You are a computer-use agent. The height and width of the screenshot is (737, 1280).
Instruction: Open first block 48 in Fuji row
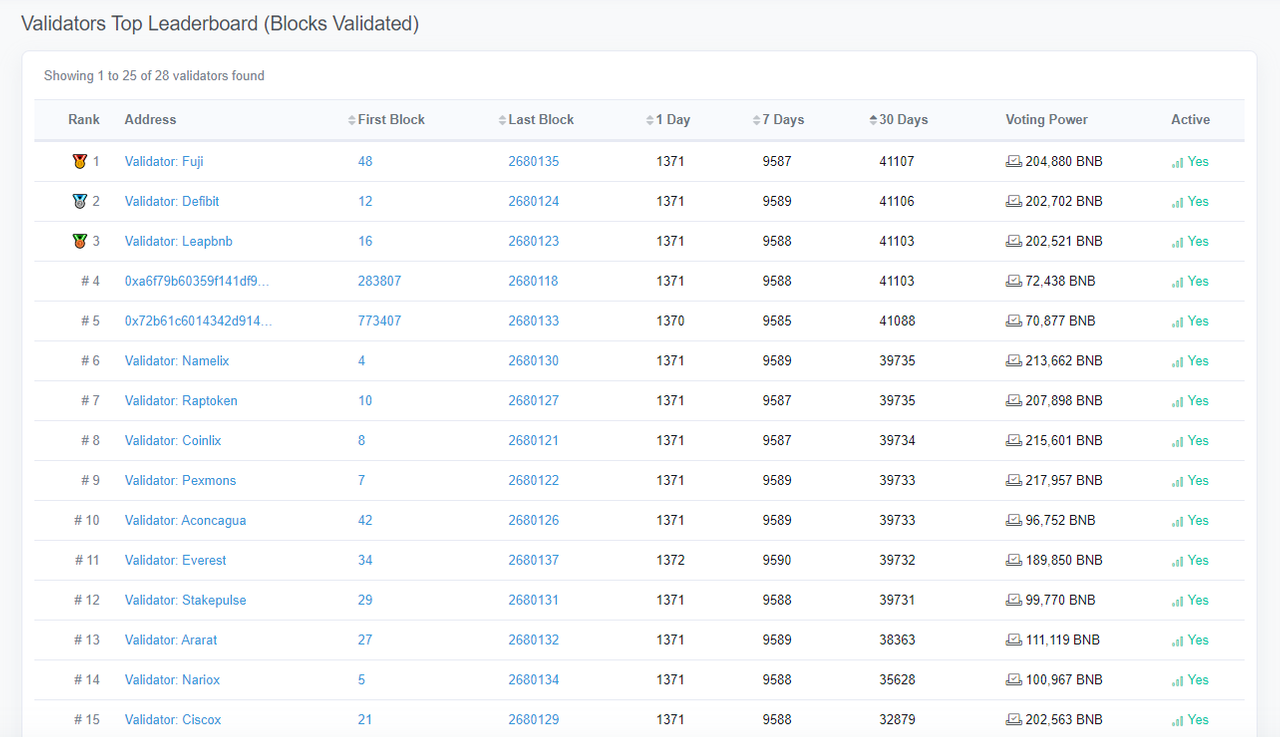365,161
